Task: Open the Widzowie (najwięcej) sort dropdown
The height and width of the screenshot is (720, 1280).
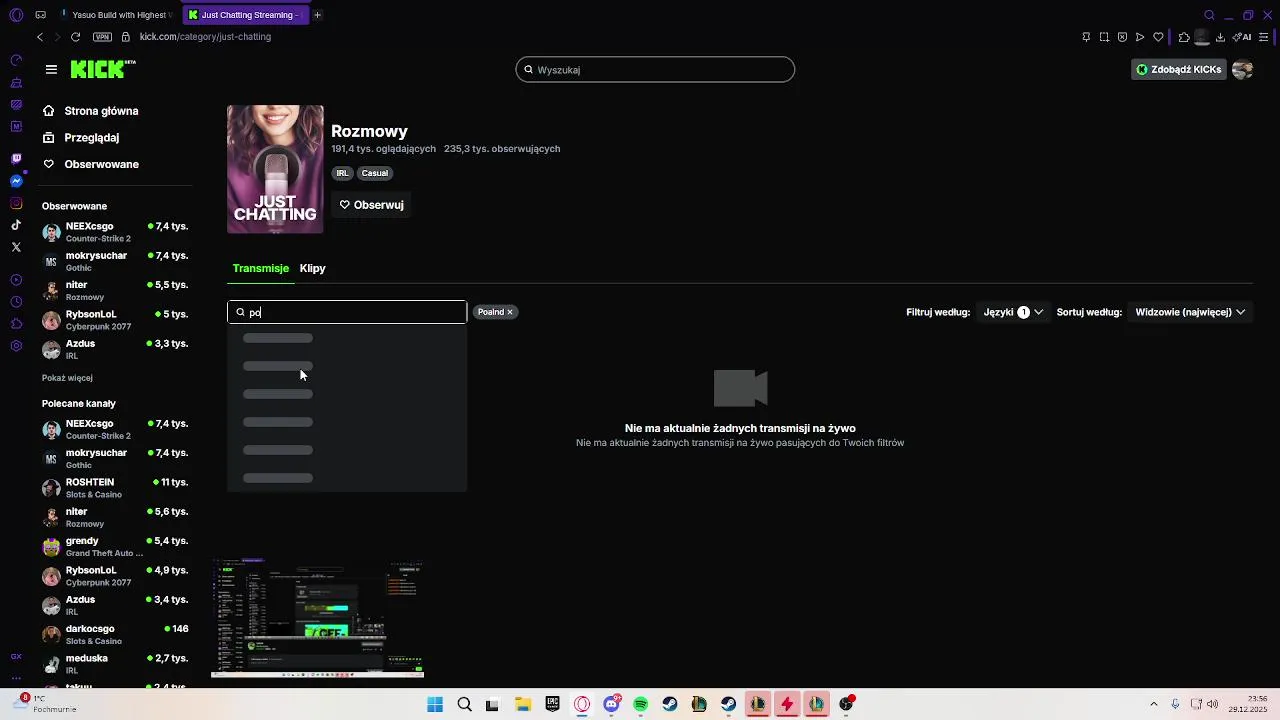Action: 1190,312
